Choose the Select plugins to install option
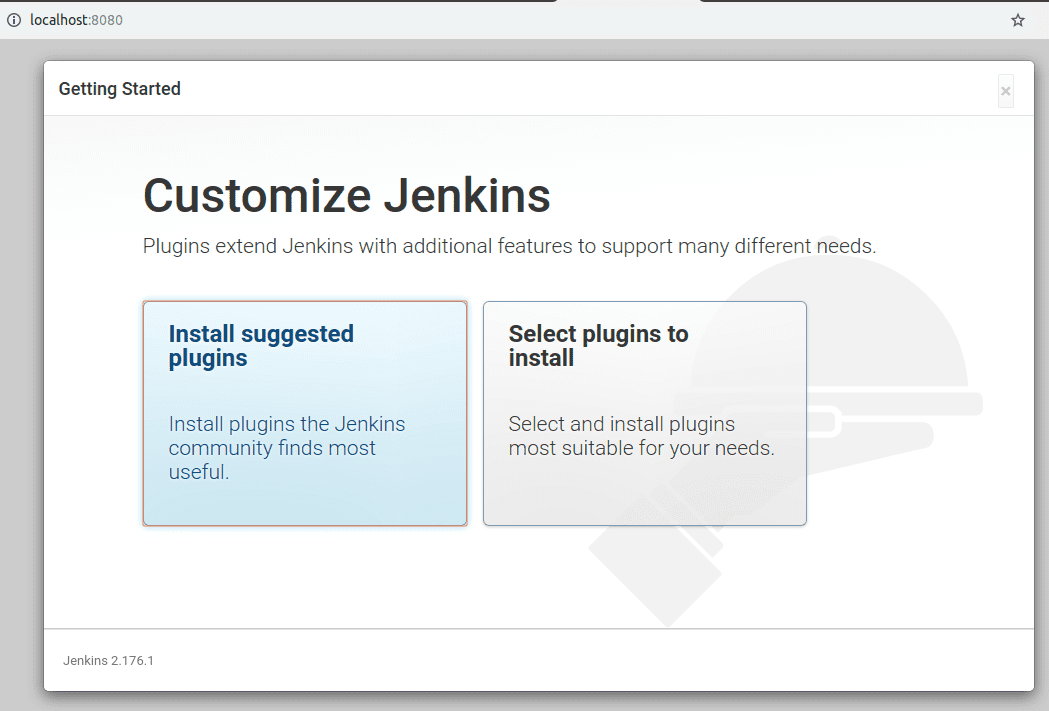Image resolution: width=1049 pixels, height=711 pixels. (x=644, y=413)
